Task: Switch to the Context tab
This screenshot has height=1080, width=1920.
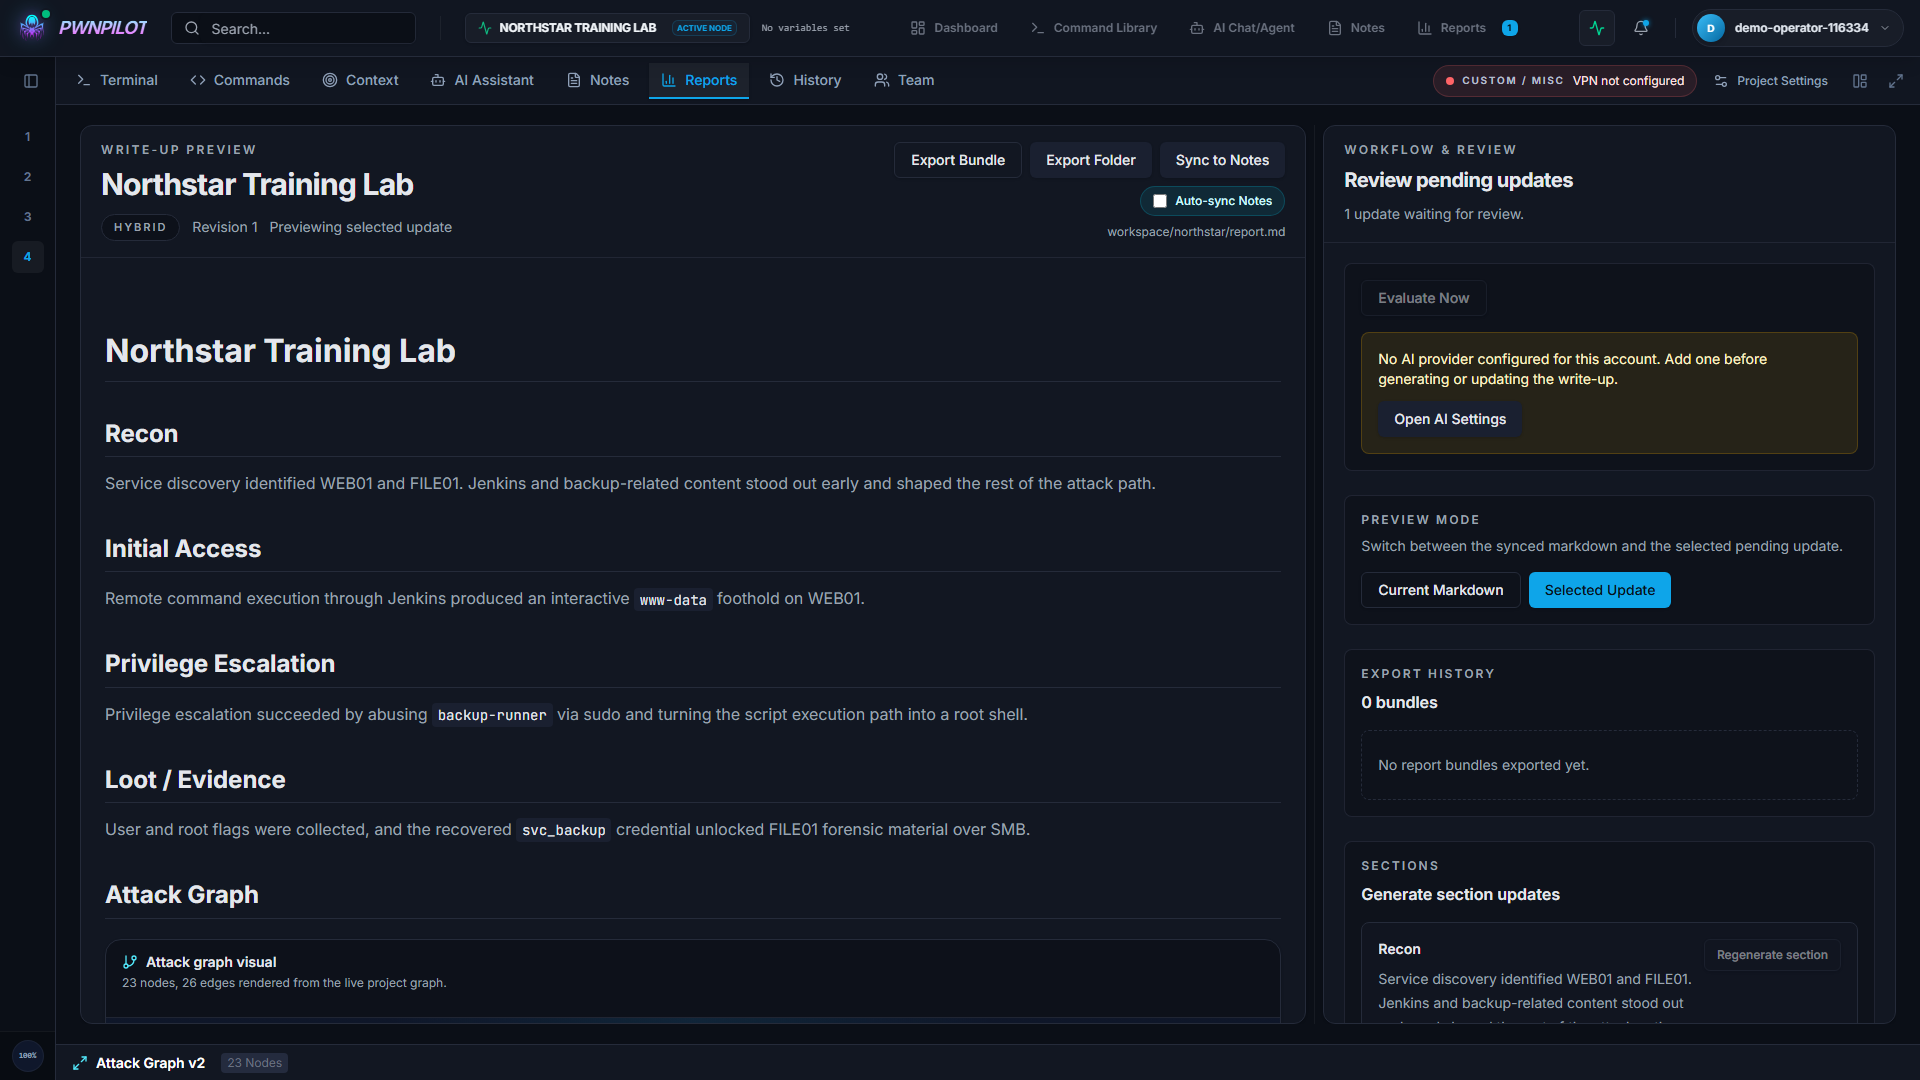Action: (360, 80)
